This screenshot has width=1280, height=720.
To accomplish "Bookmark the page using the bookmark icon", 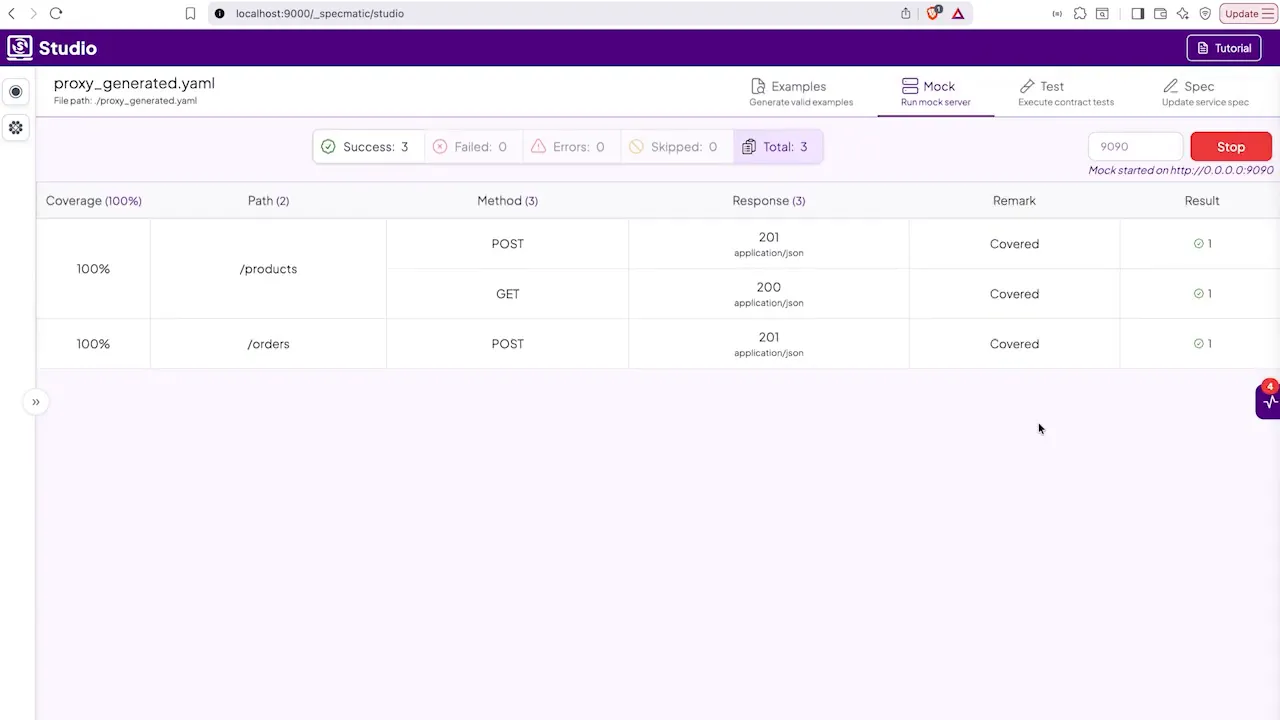I will [190, 13].
